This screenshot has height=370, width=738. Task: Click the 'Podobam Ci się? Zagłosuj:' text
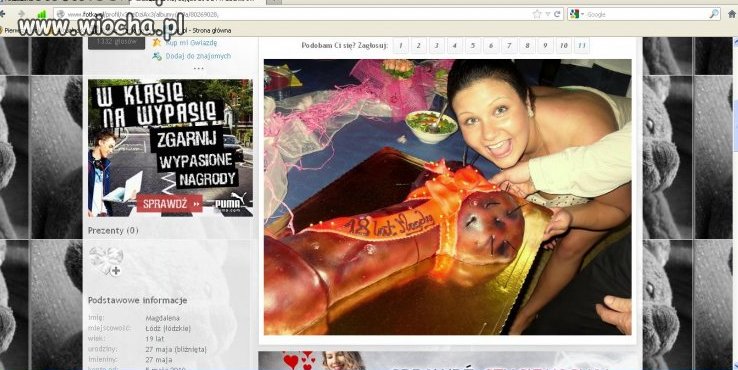point(345,46)
